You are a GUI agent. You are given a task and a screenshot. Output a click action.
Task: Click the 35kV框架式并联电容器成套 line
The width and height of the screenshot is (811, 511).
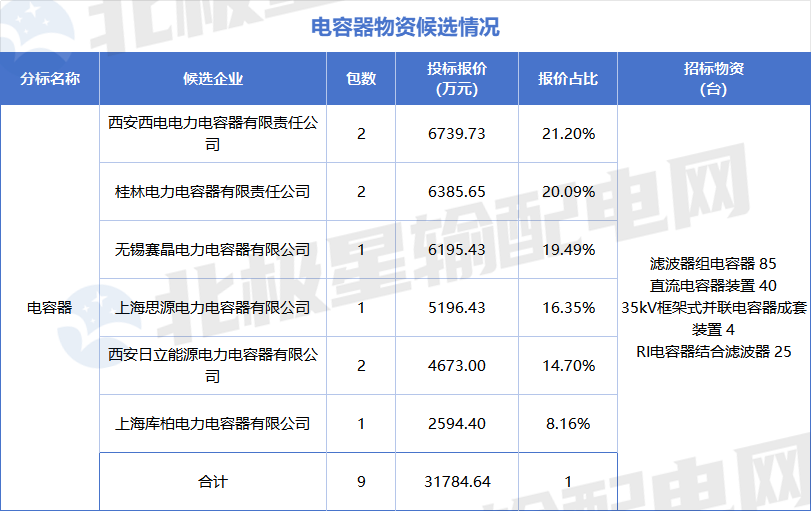714,308
